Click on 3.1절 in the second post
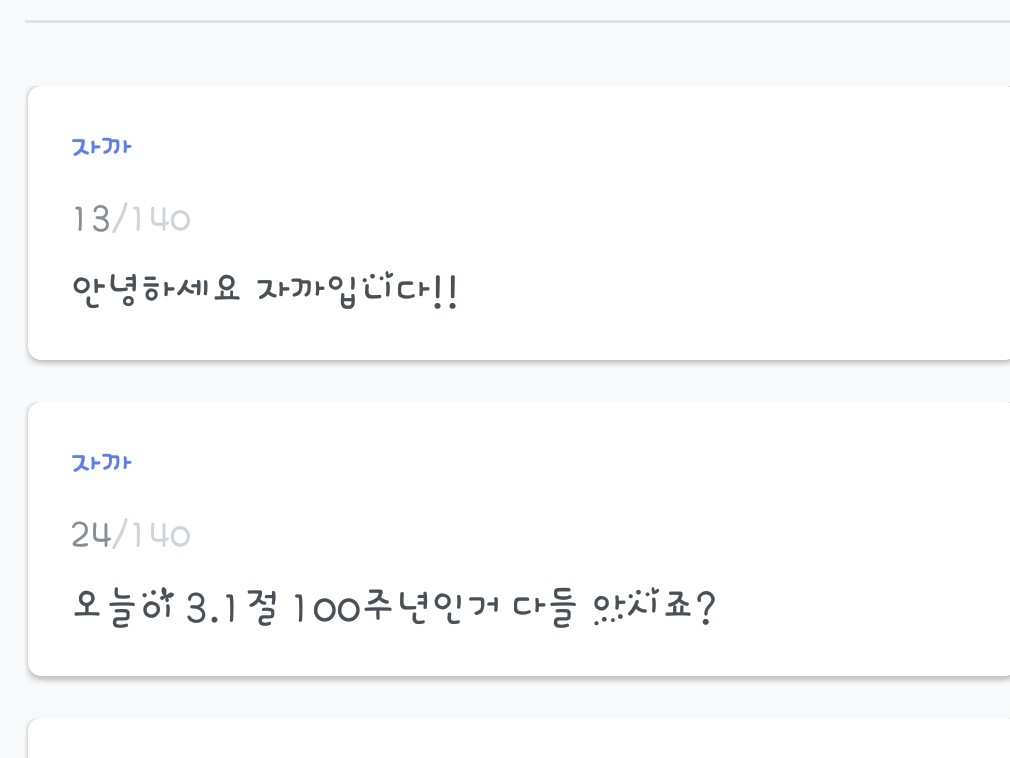 point(229,607)
